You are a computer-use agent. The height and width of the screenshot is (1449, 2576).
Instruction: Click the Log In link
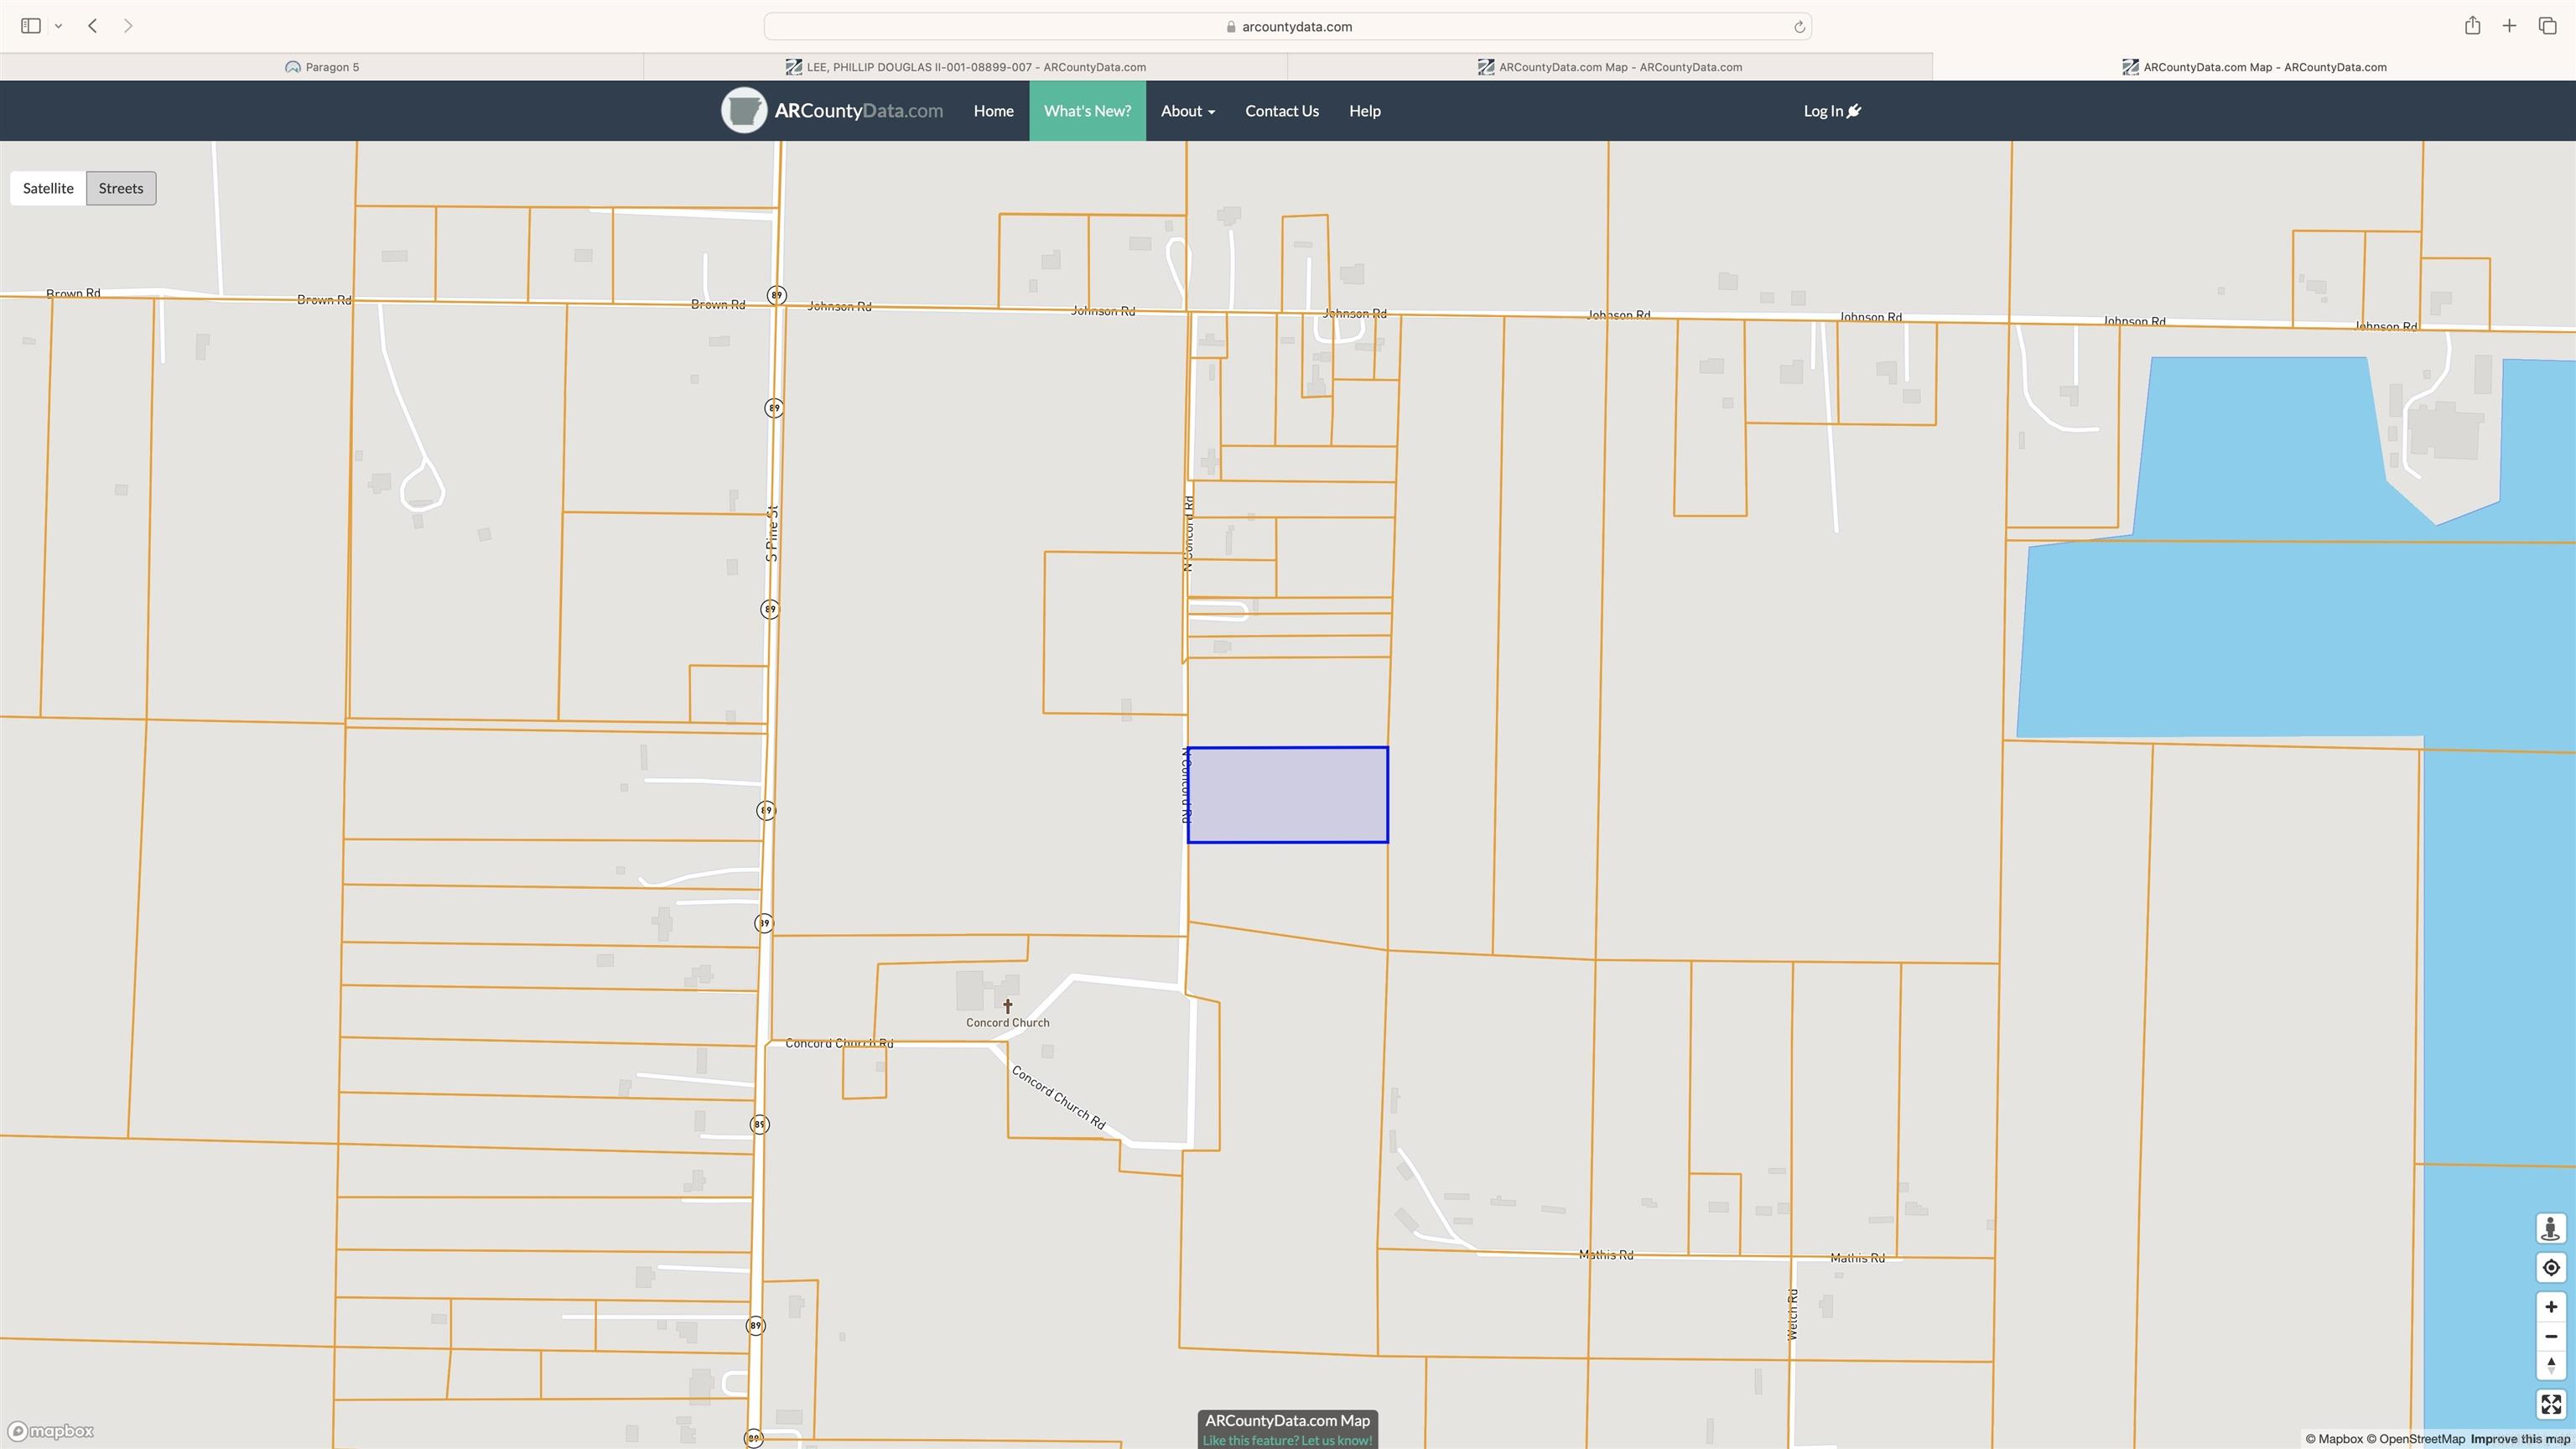(x=1831, y=111)
